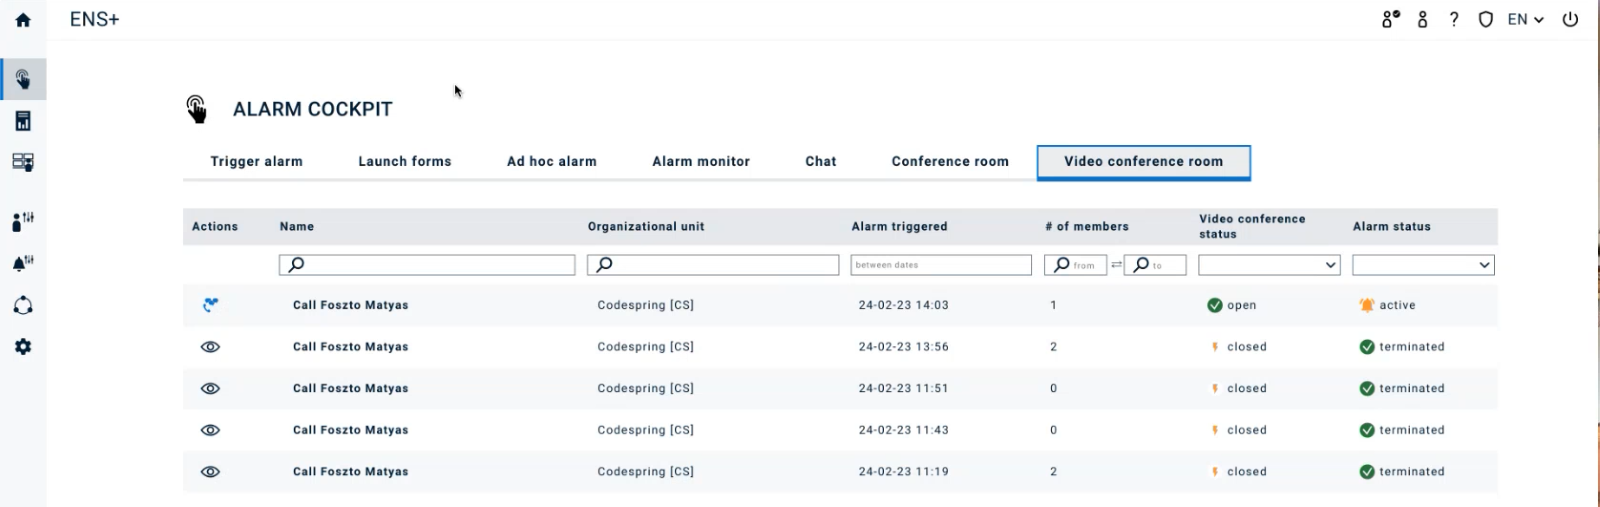This screenshot has height=507, width=1600.
Task: Open the EN language dropdown
Action: [x=1526, y=19]
